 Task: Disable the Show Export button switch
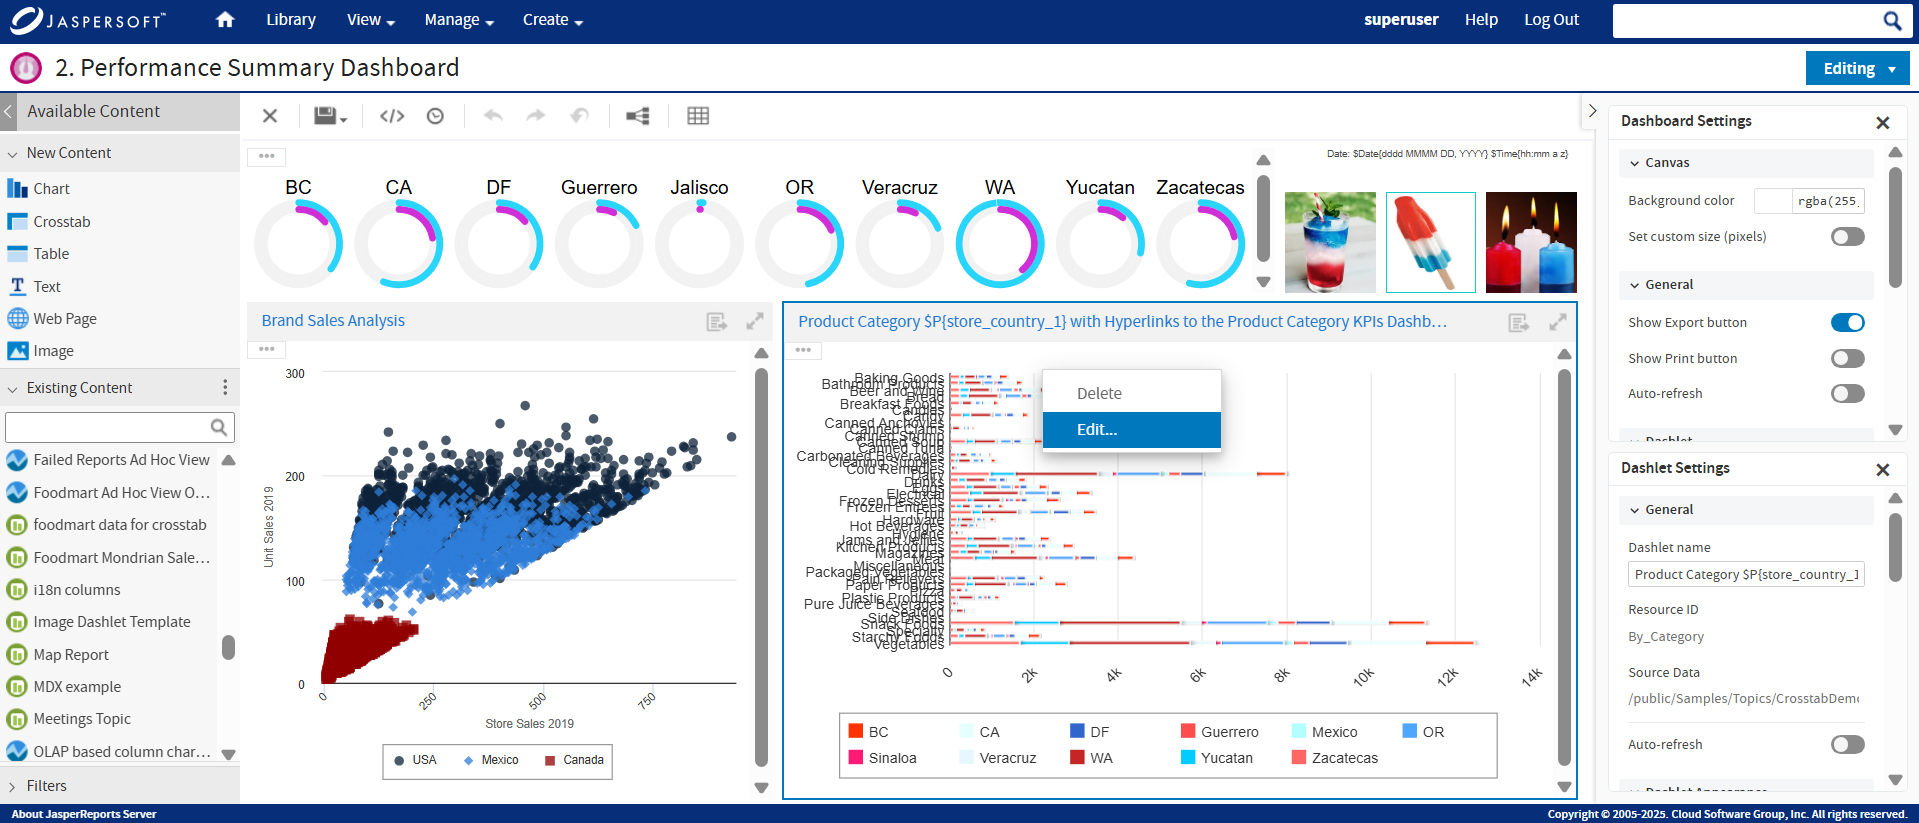click(1848, 323)
